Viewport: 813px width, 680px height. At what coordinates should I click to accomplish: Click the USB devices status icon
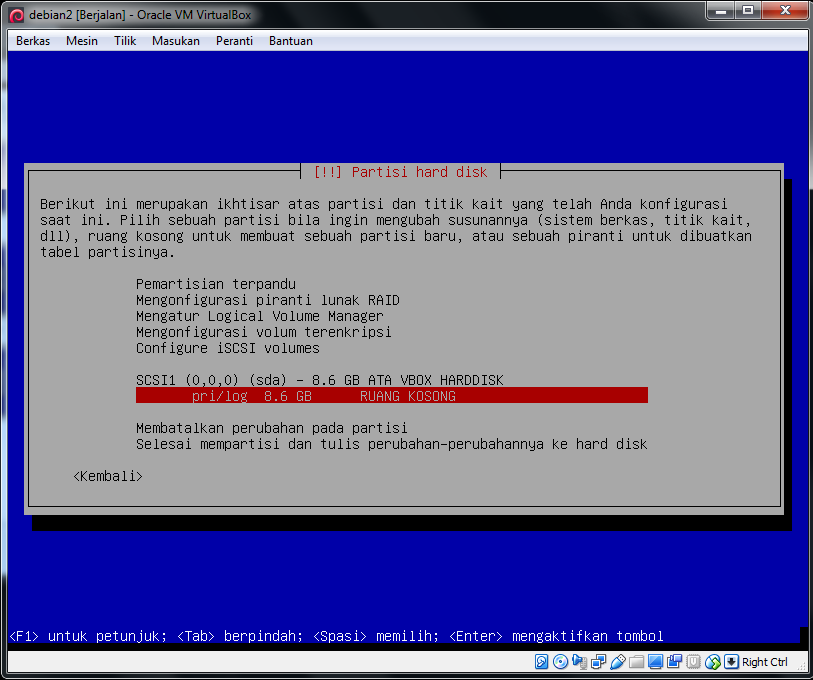(x=618, y=661)
